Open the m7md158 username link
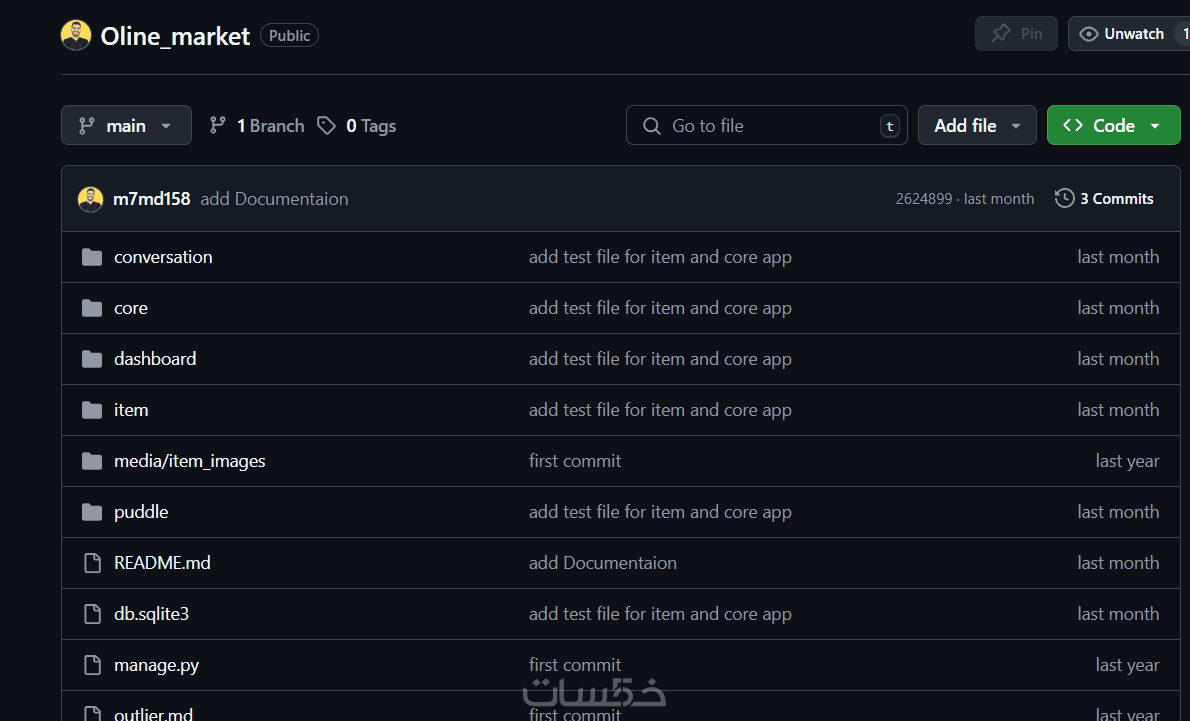Screen dimensions: 1190x721 (x=152, y=199)
